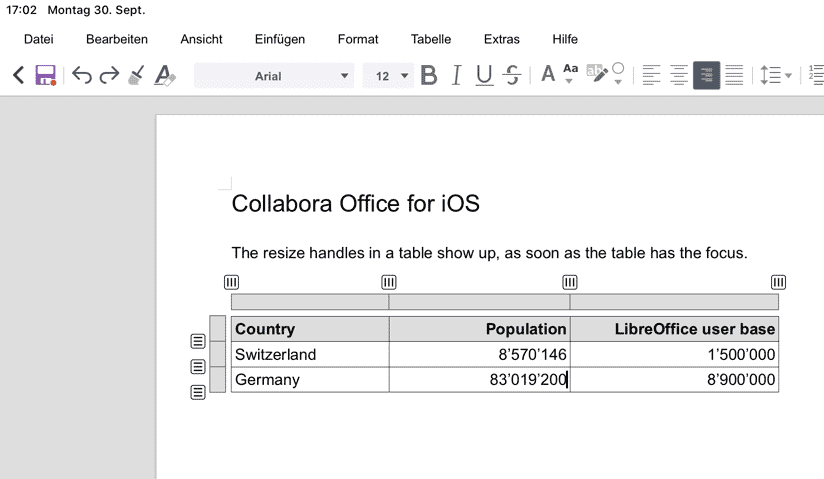Open the font size 12 dropdown
This screenshot has height=479, width=824.
click(x=405, y=76)
